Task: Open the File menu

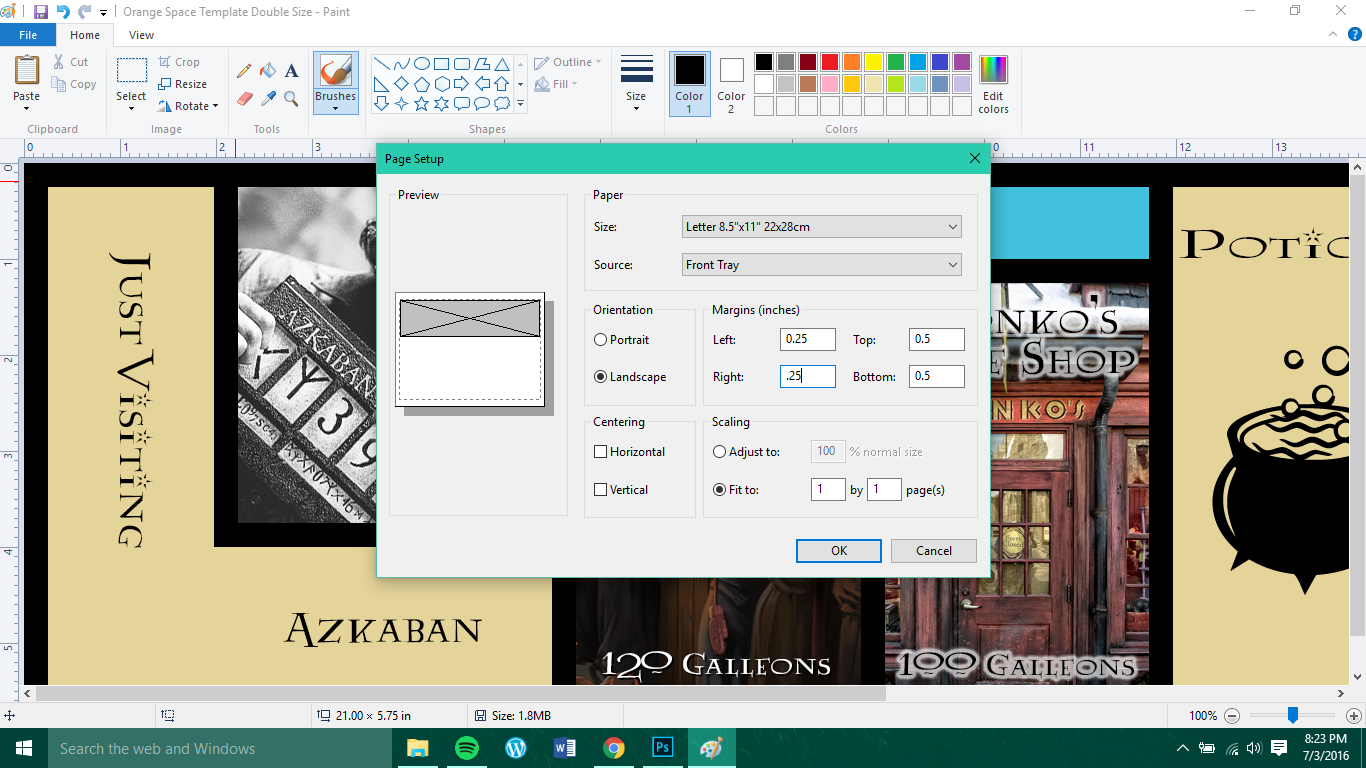Action: (x=28, y=35)
